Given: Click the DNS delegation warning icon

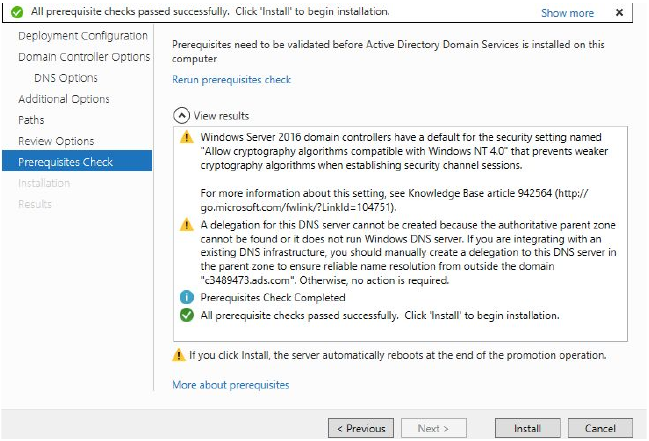Looking at the screenshot, I should point(185,225).
